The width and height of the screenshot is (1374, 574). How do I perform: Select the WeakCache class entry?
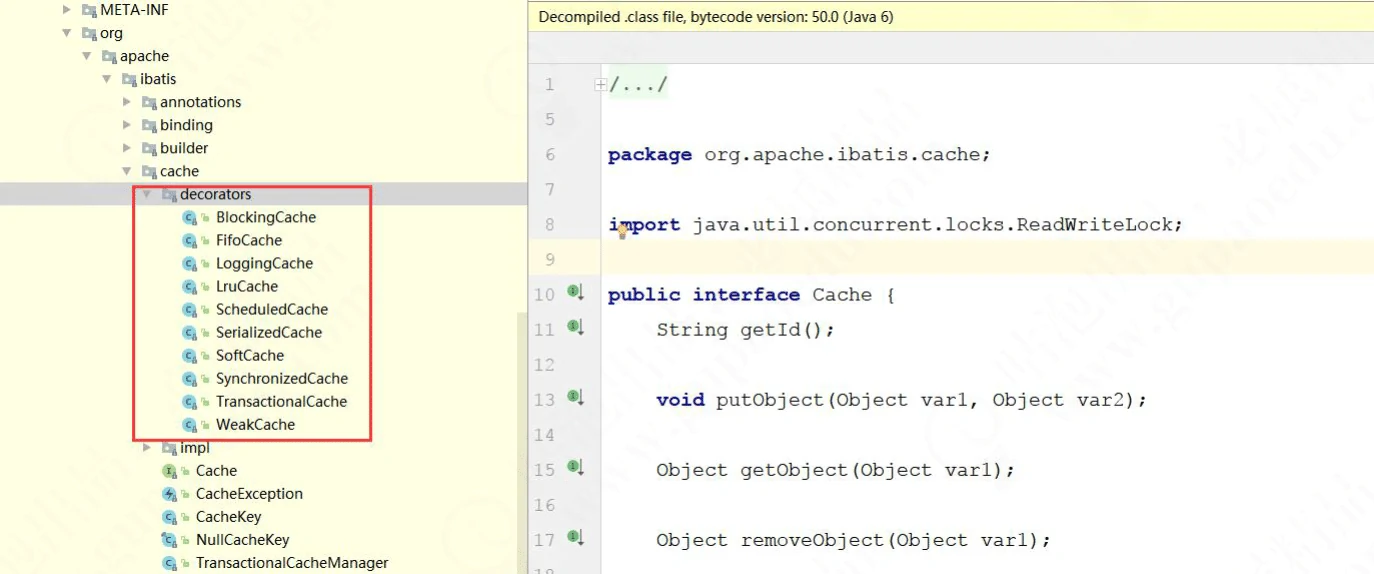[x=255, y=424]
